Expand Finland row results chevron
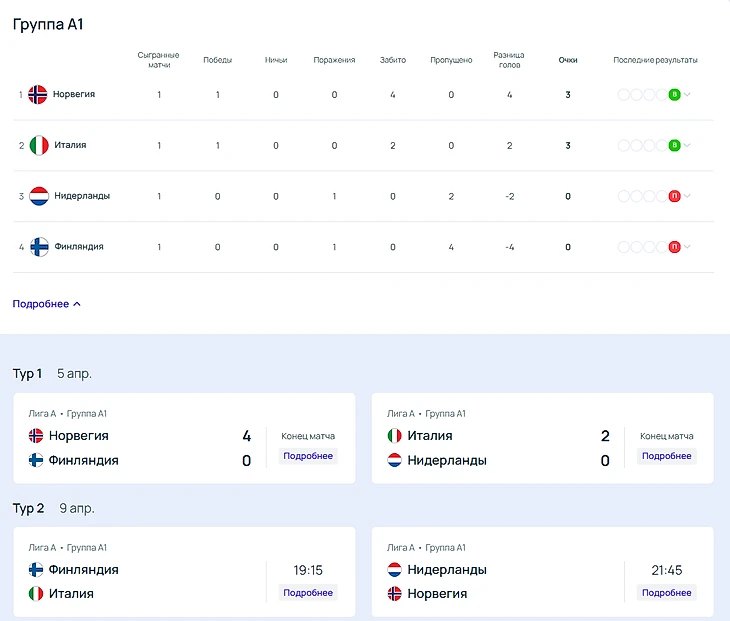730x621 pixels. point(688,247)
